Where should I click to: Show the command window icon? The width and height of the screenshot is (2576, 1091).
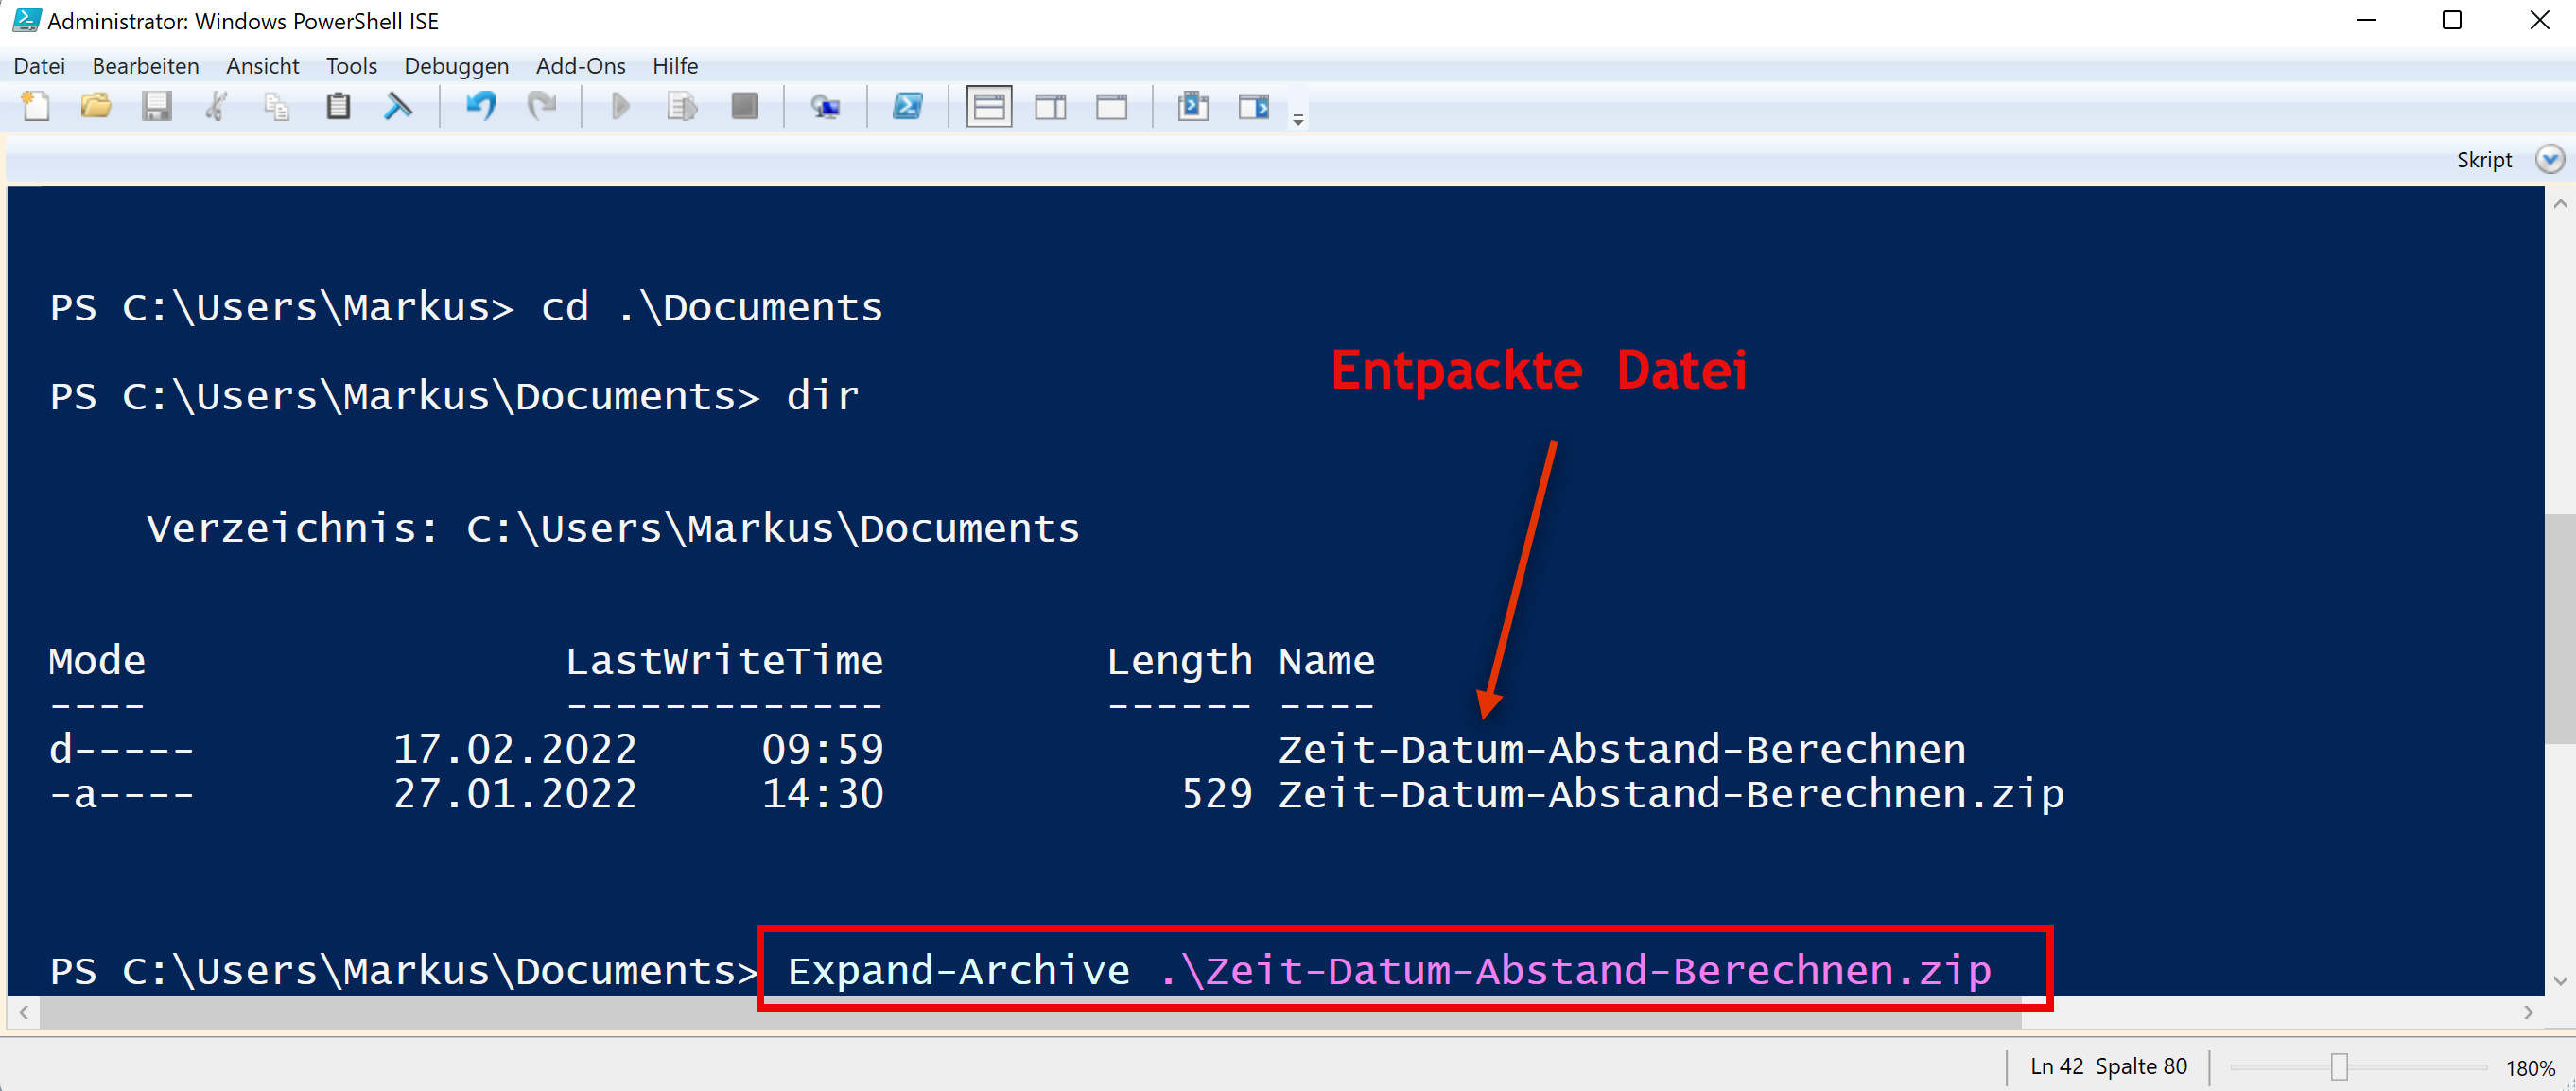pyautogui.click(x=1193, y=107)
